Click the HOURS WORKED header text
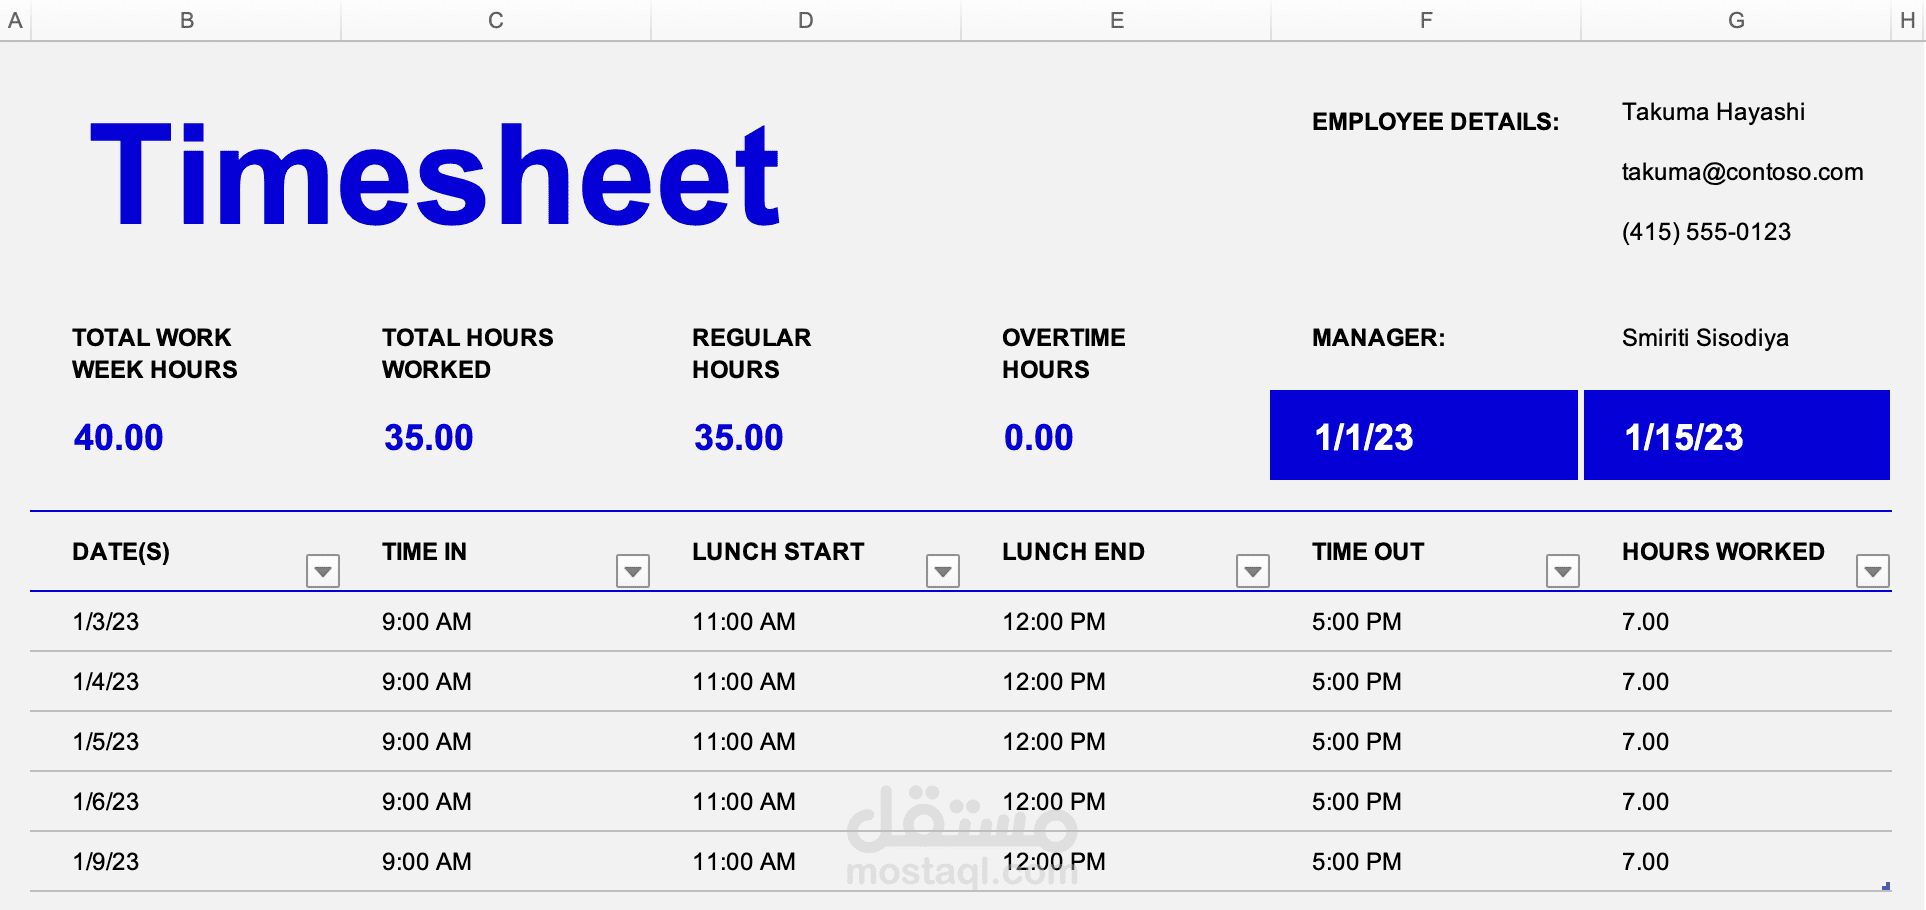 1723,552
